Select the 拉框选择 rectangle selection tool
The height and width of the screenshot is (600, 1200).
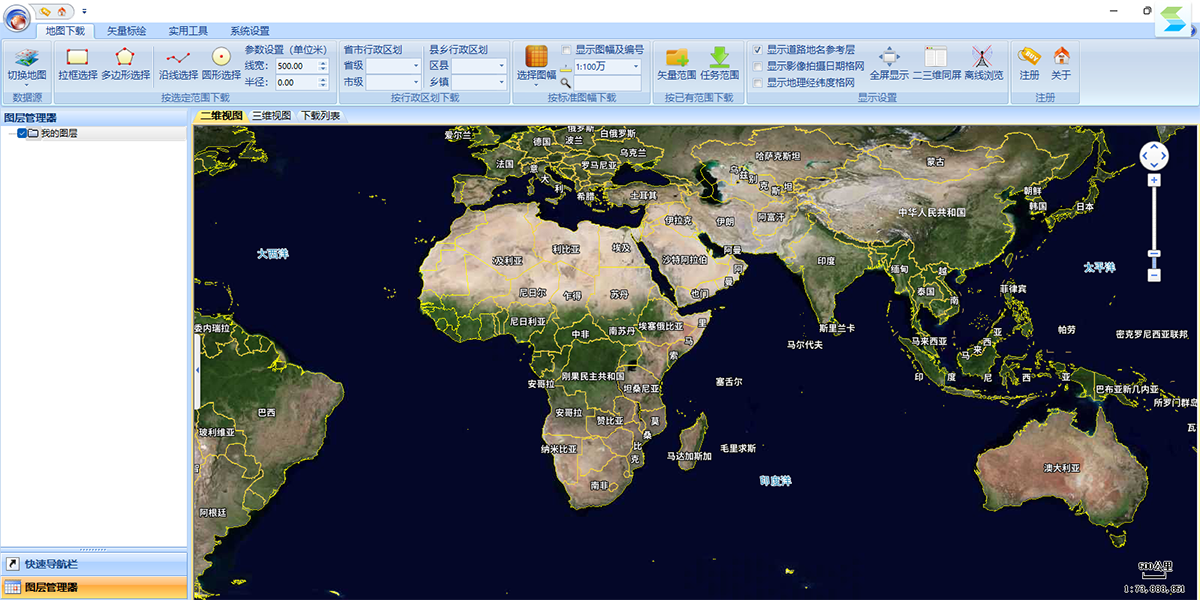coord(77,63)
